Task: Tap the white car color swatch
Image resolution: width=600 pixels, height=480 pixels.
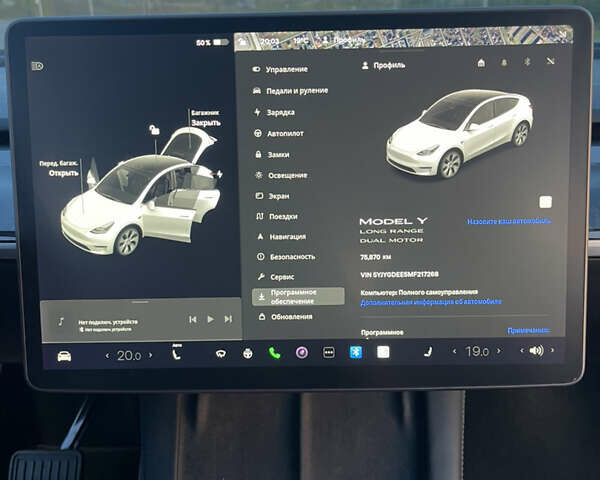Action: coord(546,202)
